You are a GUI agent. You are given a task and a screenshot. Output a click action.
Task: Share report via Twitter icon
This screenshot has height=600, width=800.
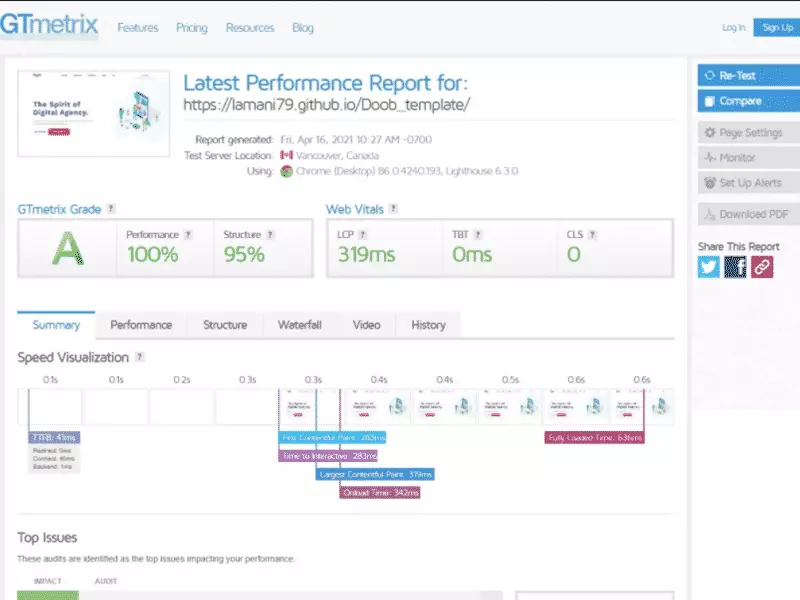click(709, 267)
